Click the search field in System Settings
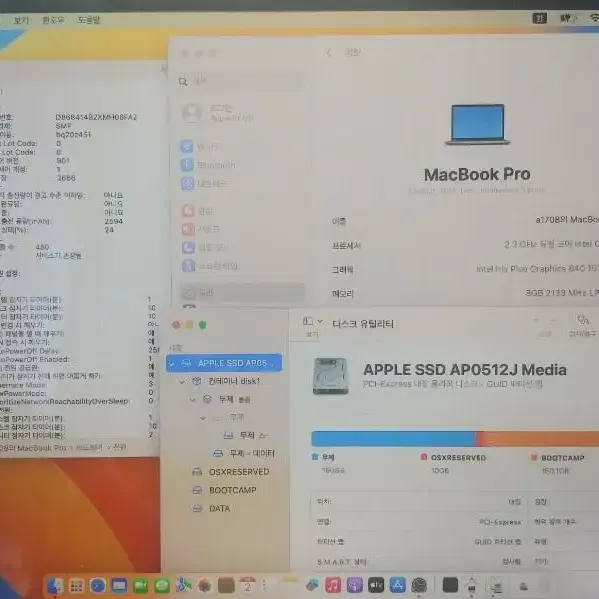The image size is (599, 599). (241, 81)
